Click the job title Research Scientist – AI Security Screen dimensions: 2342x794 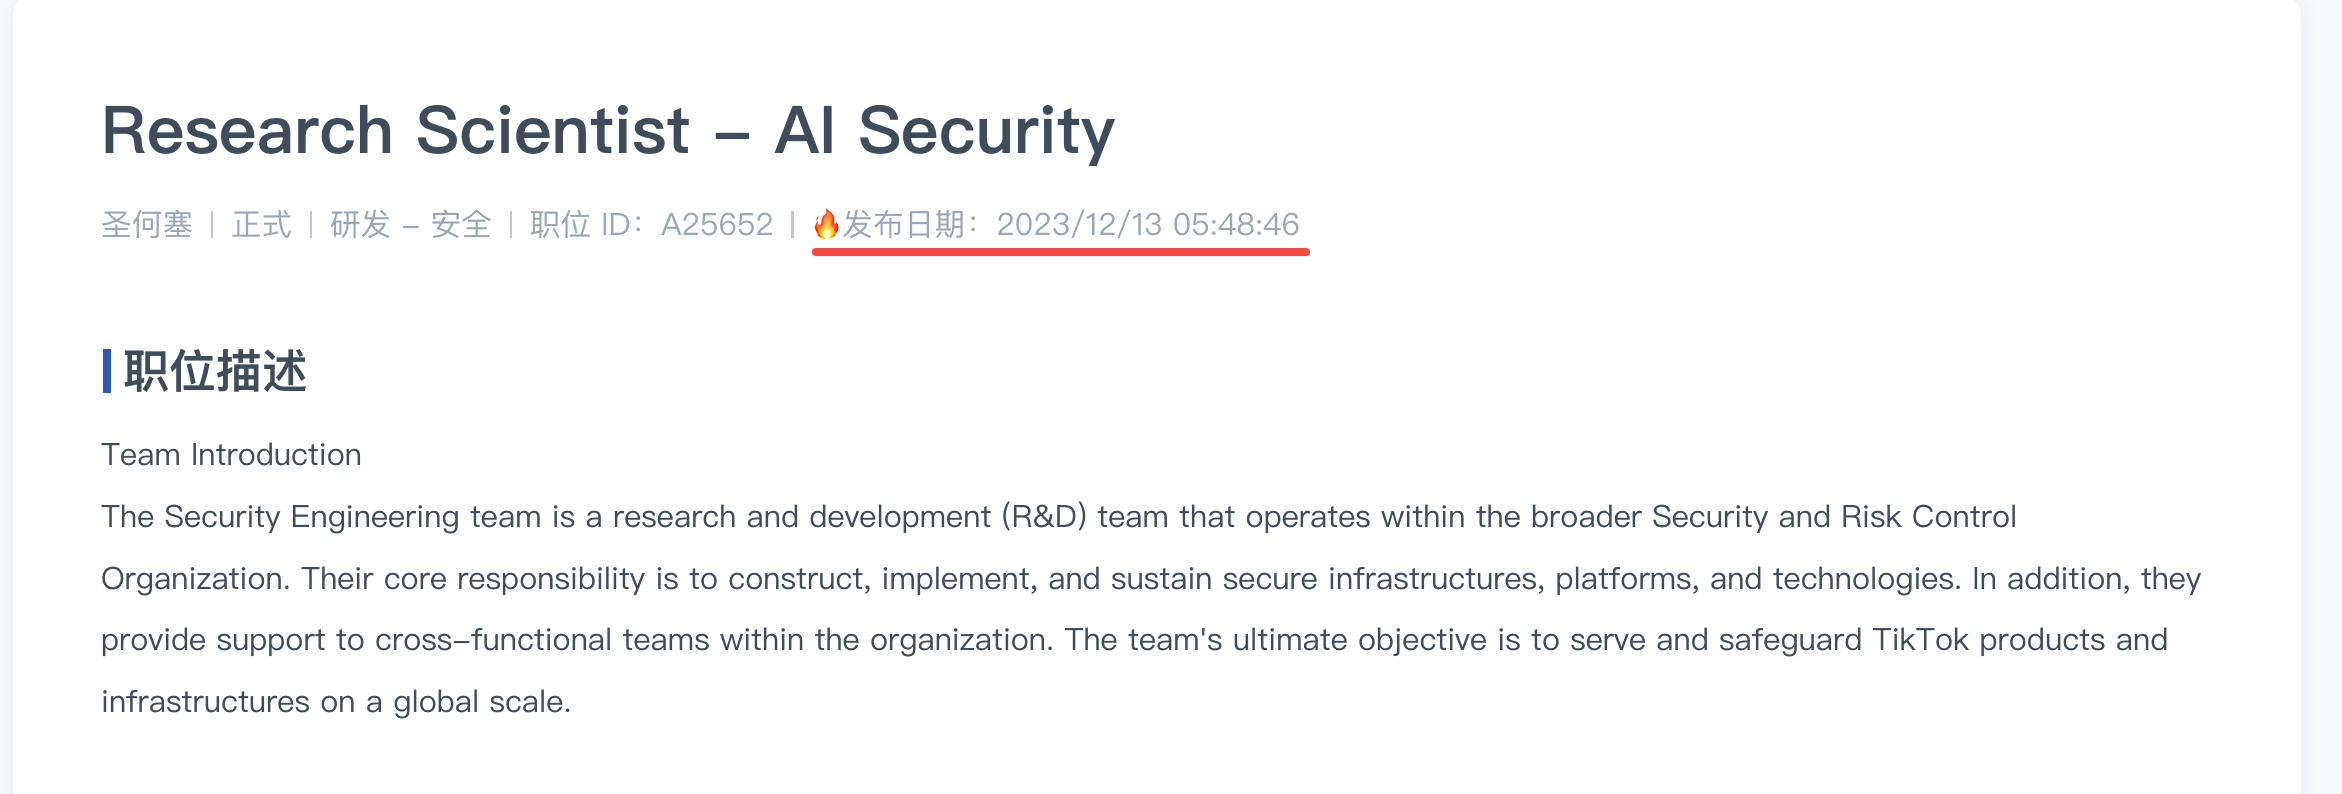tap(608, 131)
